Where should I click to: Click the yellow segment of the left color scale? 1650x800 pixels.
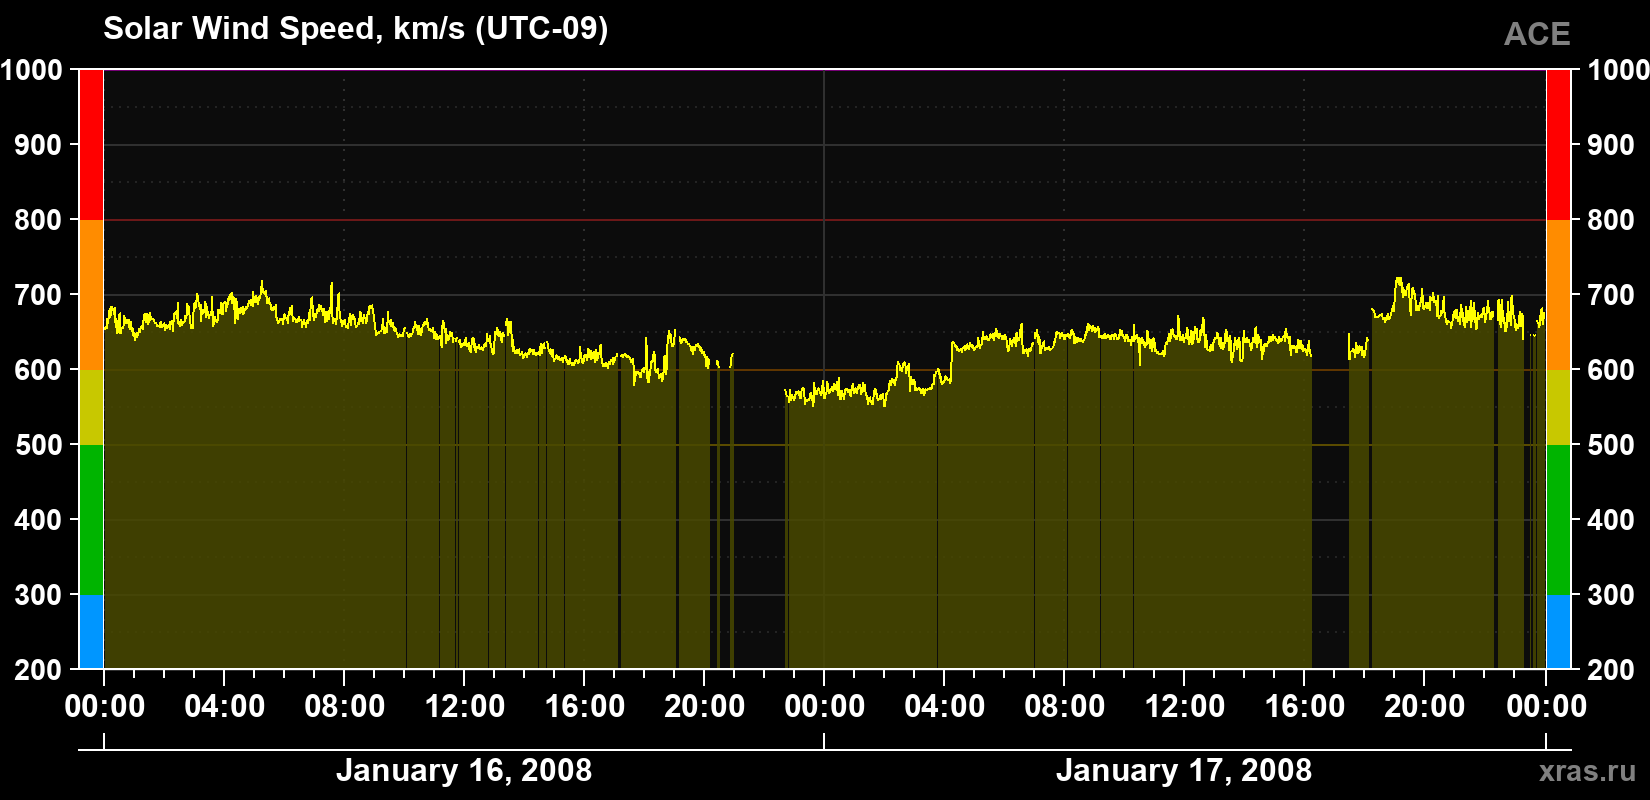[91, 407]
